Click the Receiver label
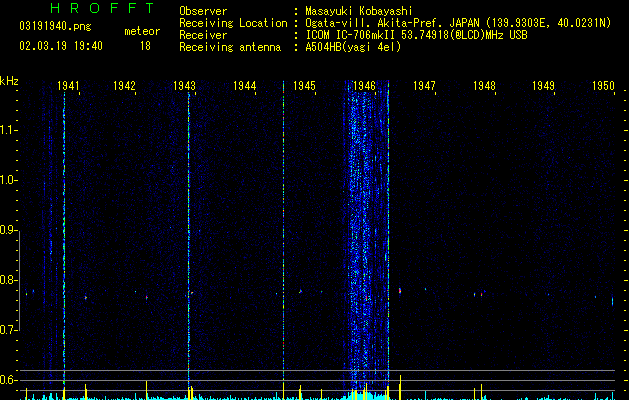This screenshot has width=629, height=400. 203,35
